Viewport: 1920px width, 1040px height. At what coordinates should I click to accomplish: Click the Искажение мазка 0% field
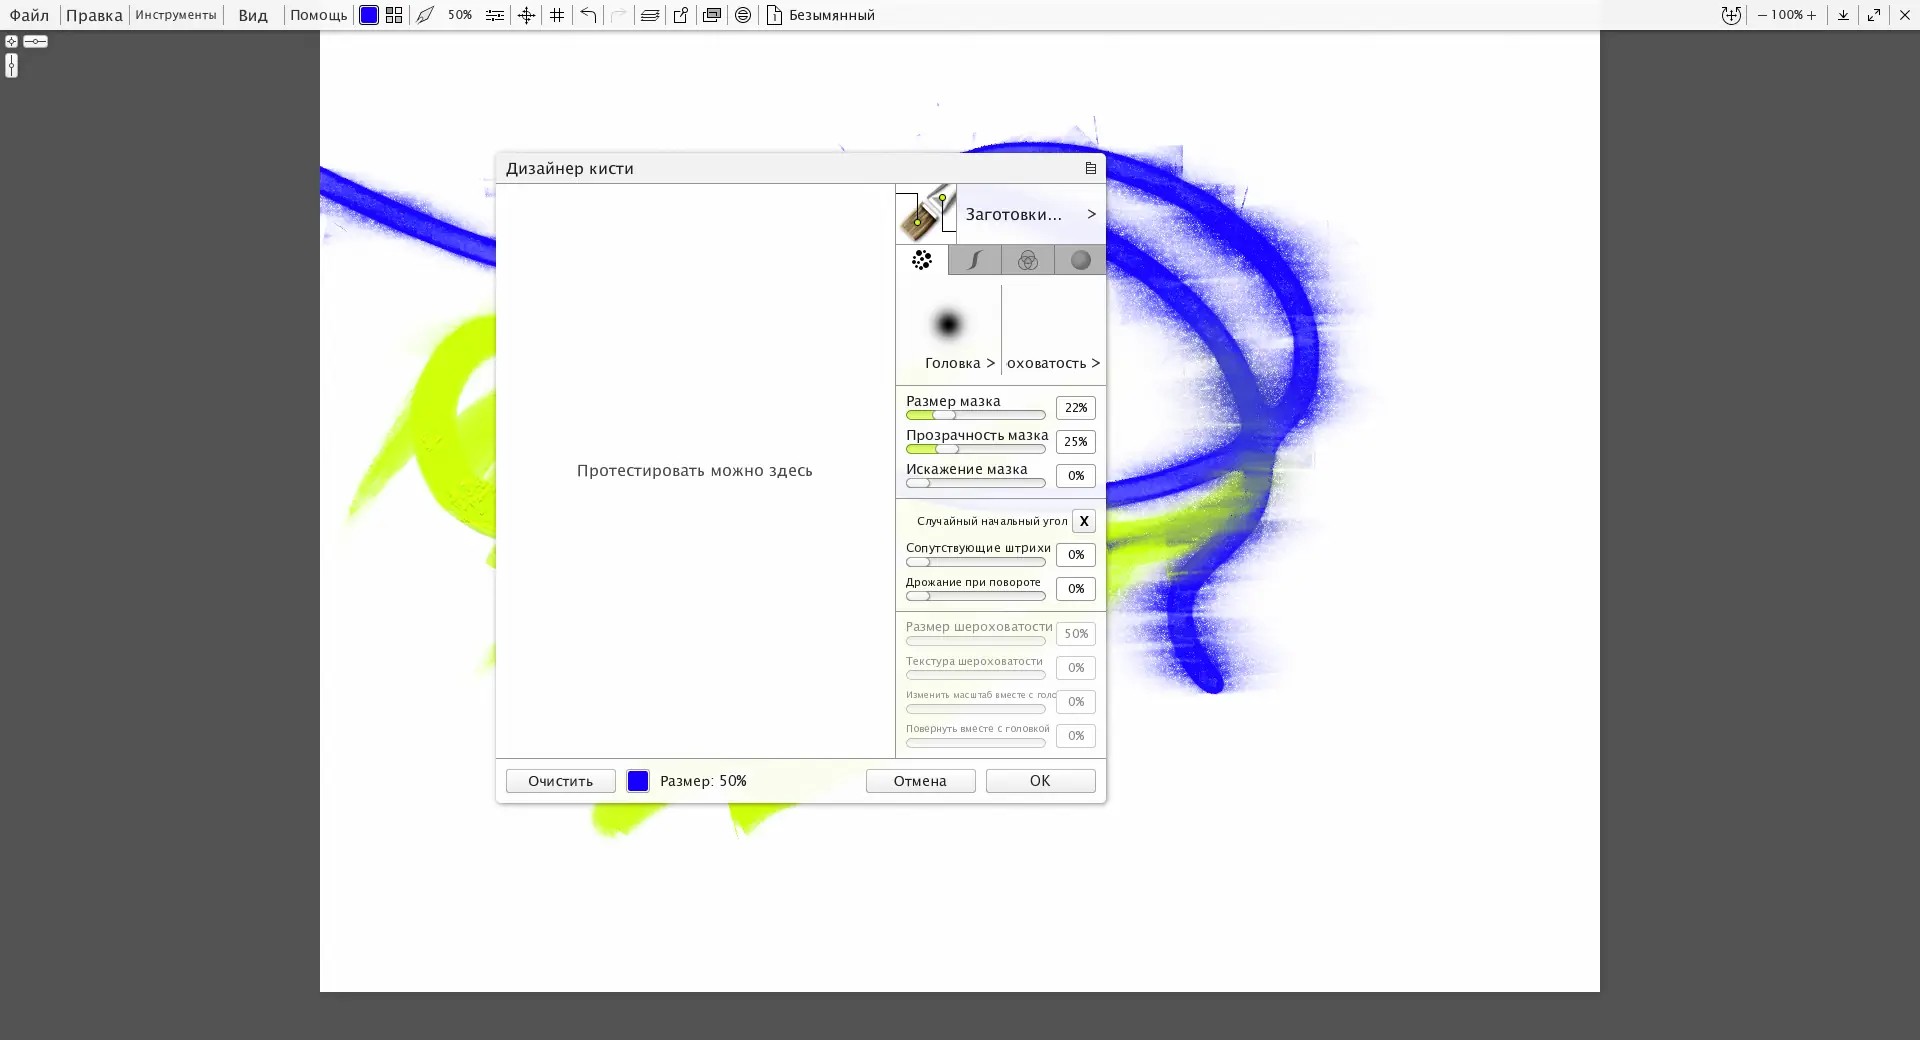click(1076, 476)
